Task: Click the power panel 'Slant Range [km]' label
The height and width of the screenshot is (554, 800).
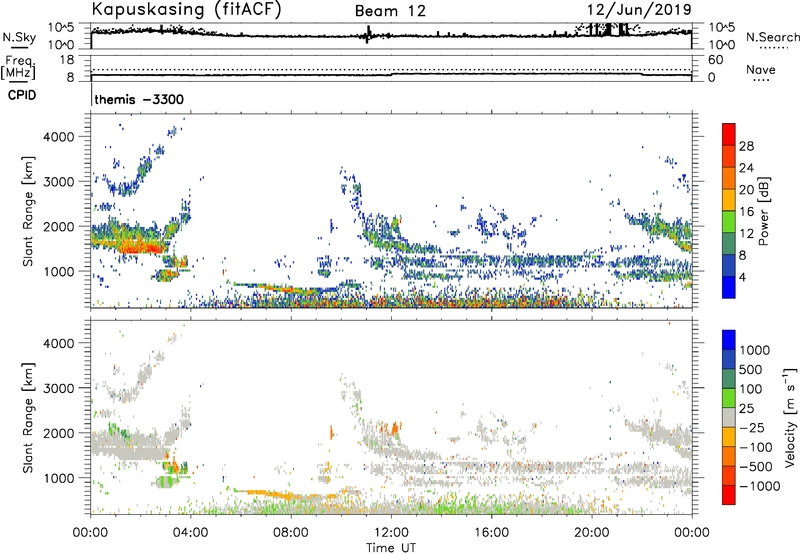Action: 28,211
